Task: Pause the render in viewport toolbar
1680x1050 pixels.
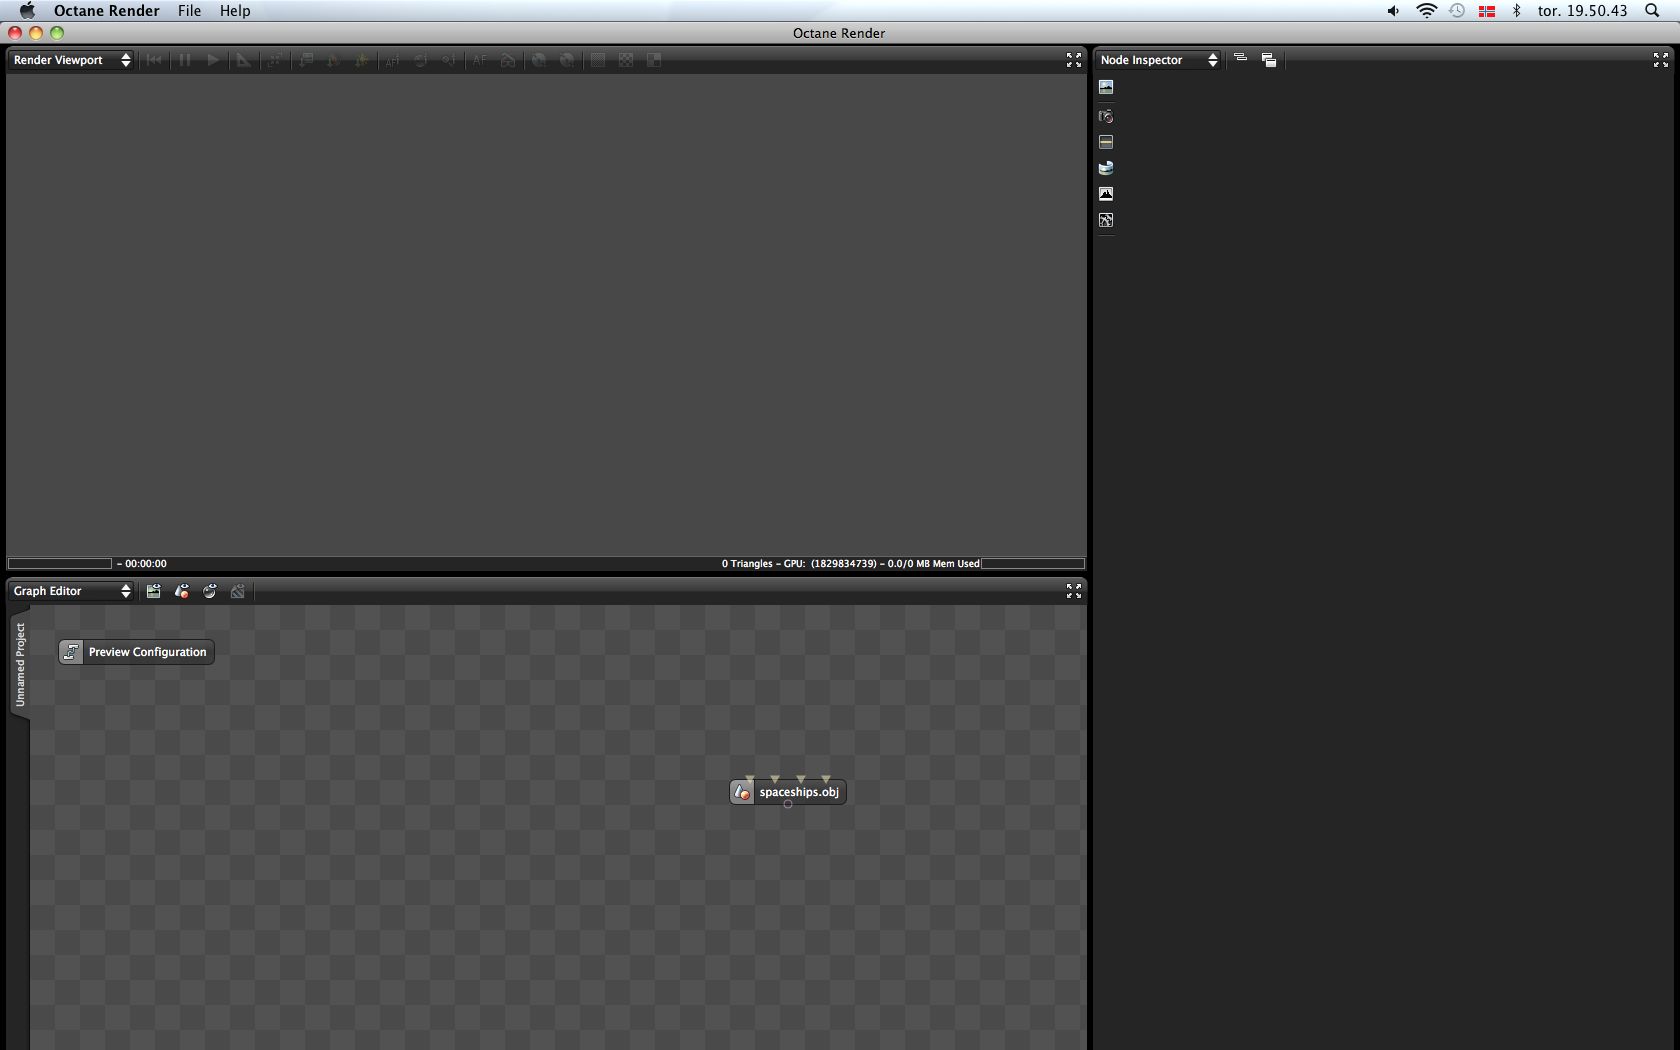Action: click(x=184, y=60)
